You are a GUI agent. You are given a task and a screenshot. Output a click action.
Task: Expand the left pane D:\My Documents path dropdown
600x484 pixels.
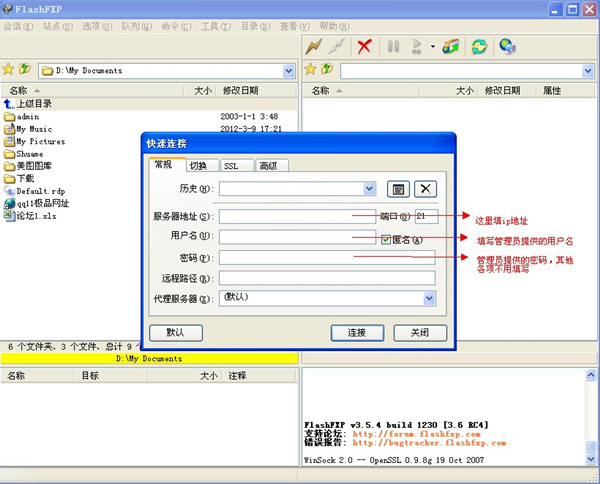tap(291, 71)
